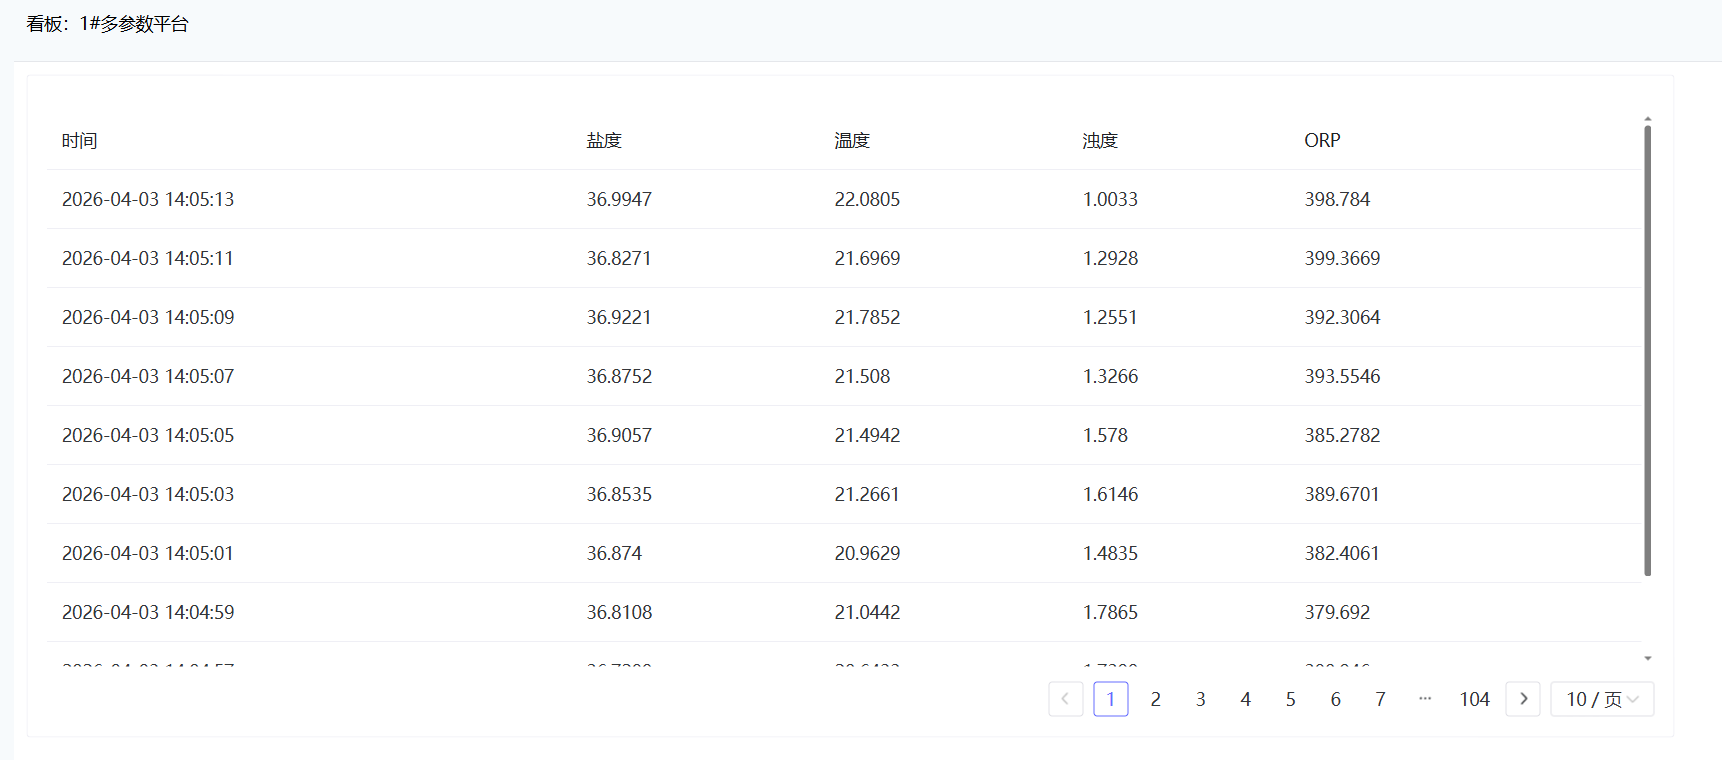The height and width of the screenshot is (760, 1722).
Task: Click salinity value 36.9221
Action: 619,317
